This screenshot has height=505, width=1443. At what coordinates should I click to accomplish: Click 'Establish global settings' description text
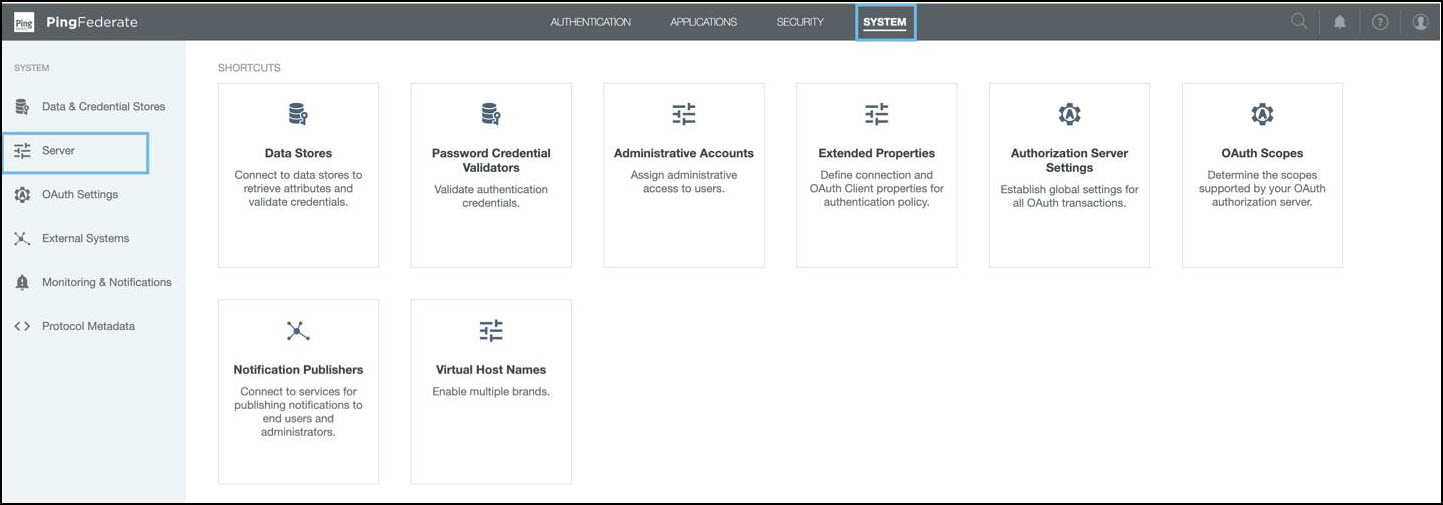coord(1070,196)
